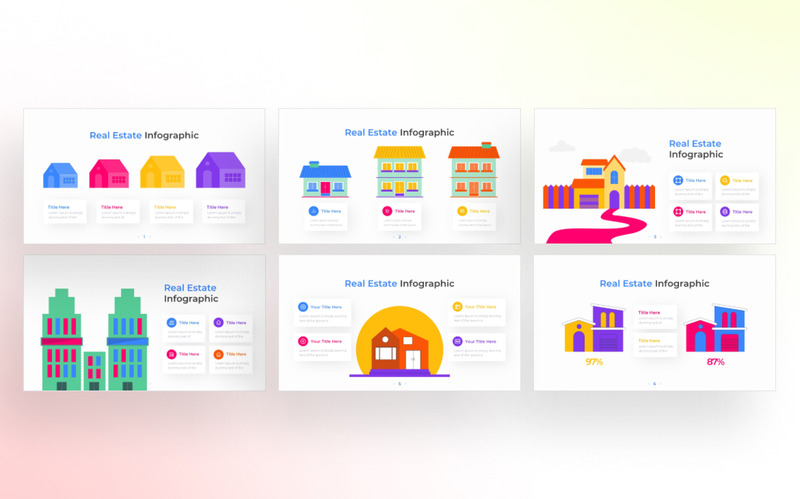Click the Real Estate Infographic title on the first slide
This screenshot has height=499, width=800.
tap(144, 135)
